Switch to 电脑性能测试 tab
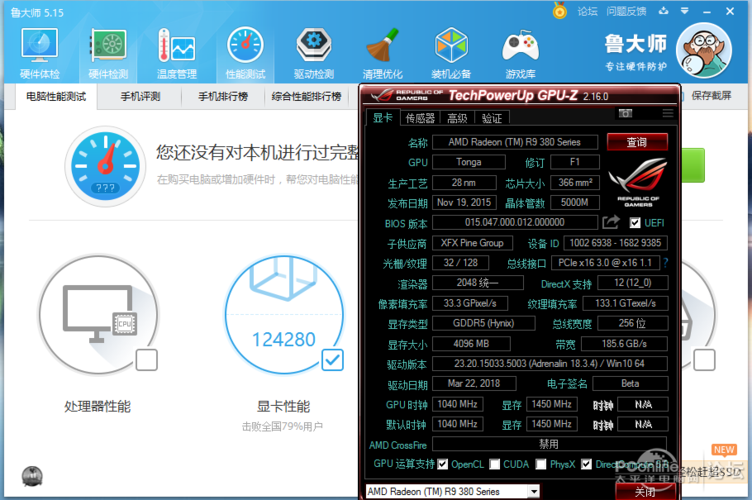Viewport: 752px width, 500px height. [x=56, y=97]
